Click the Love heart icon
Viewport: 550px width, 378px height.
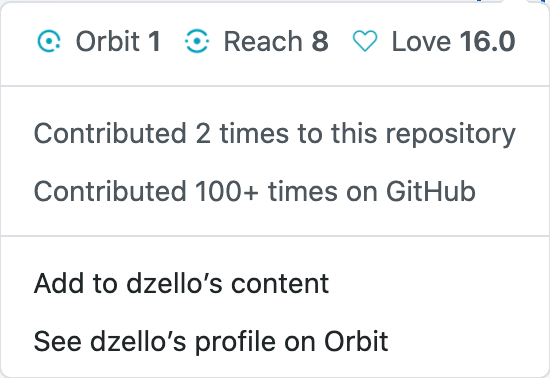(x=365, y=41)
